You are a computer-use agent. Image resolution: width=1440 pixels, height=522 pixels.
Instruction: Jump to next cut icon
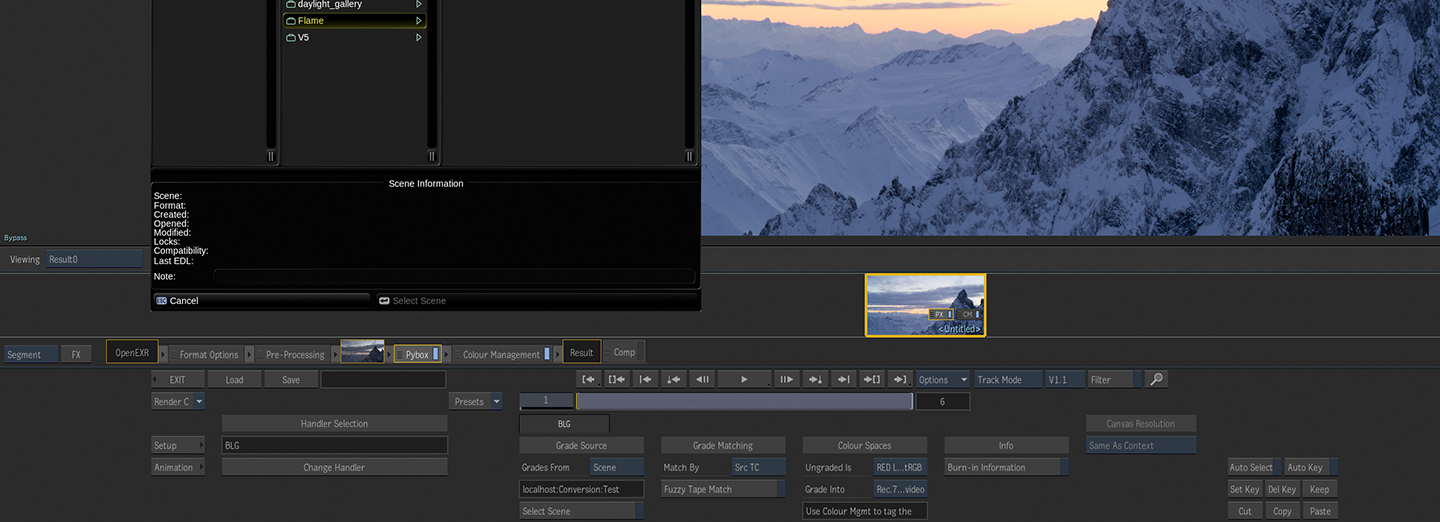pos(843,380)
